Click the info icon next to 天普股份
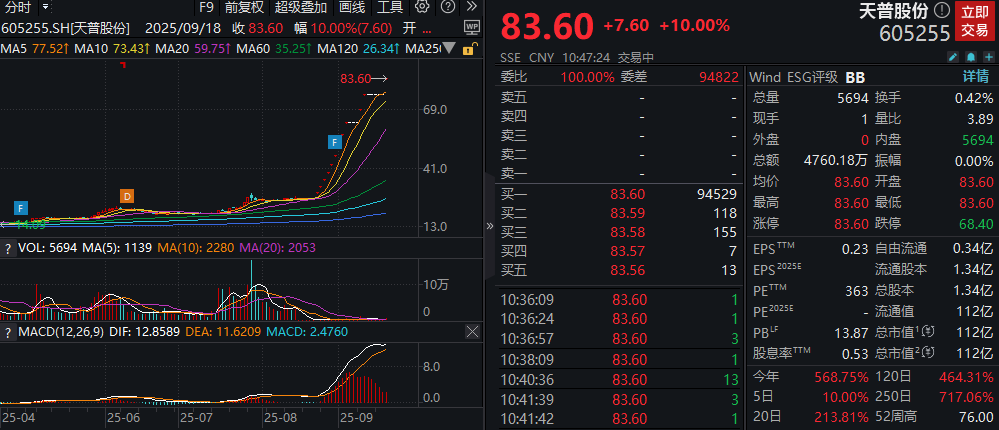 point(943,11)
